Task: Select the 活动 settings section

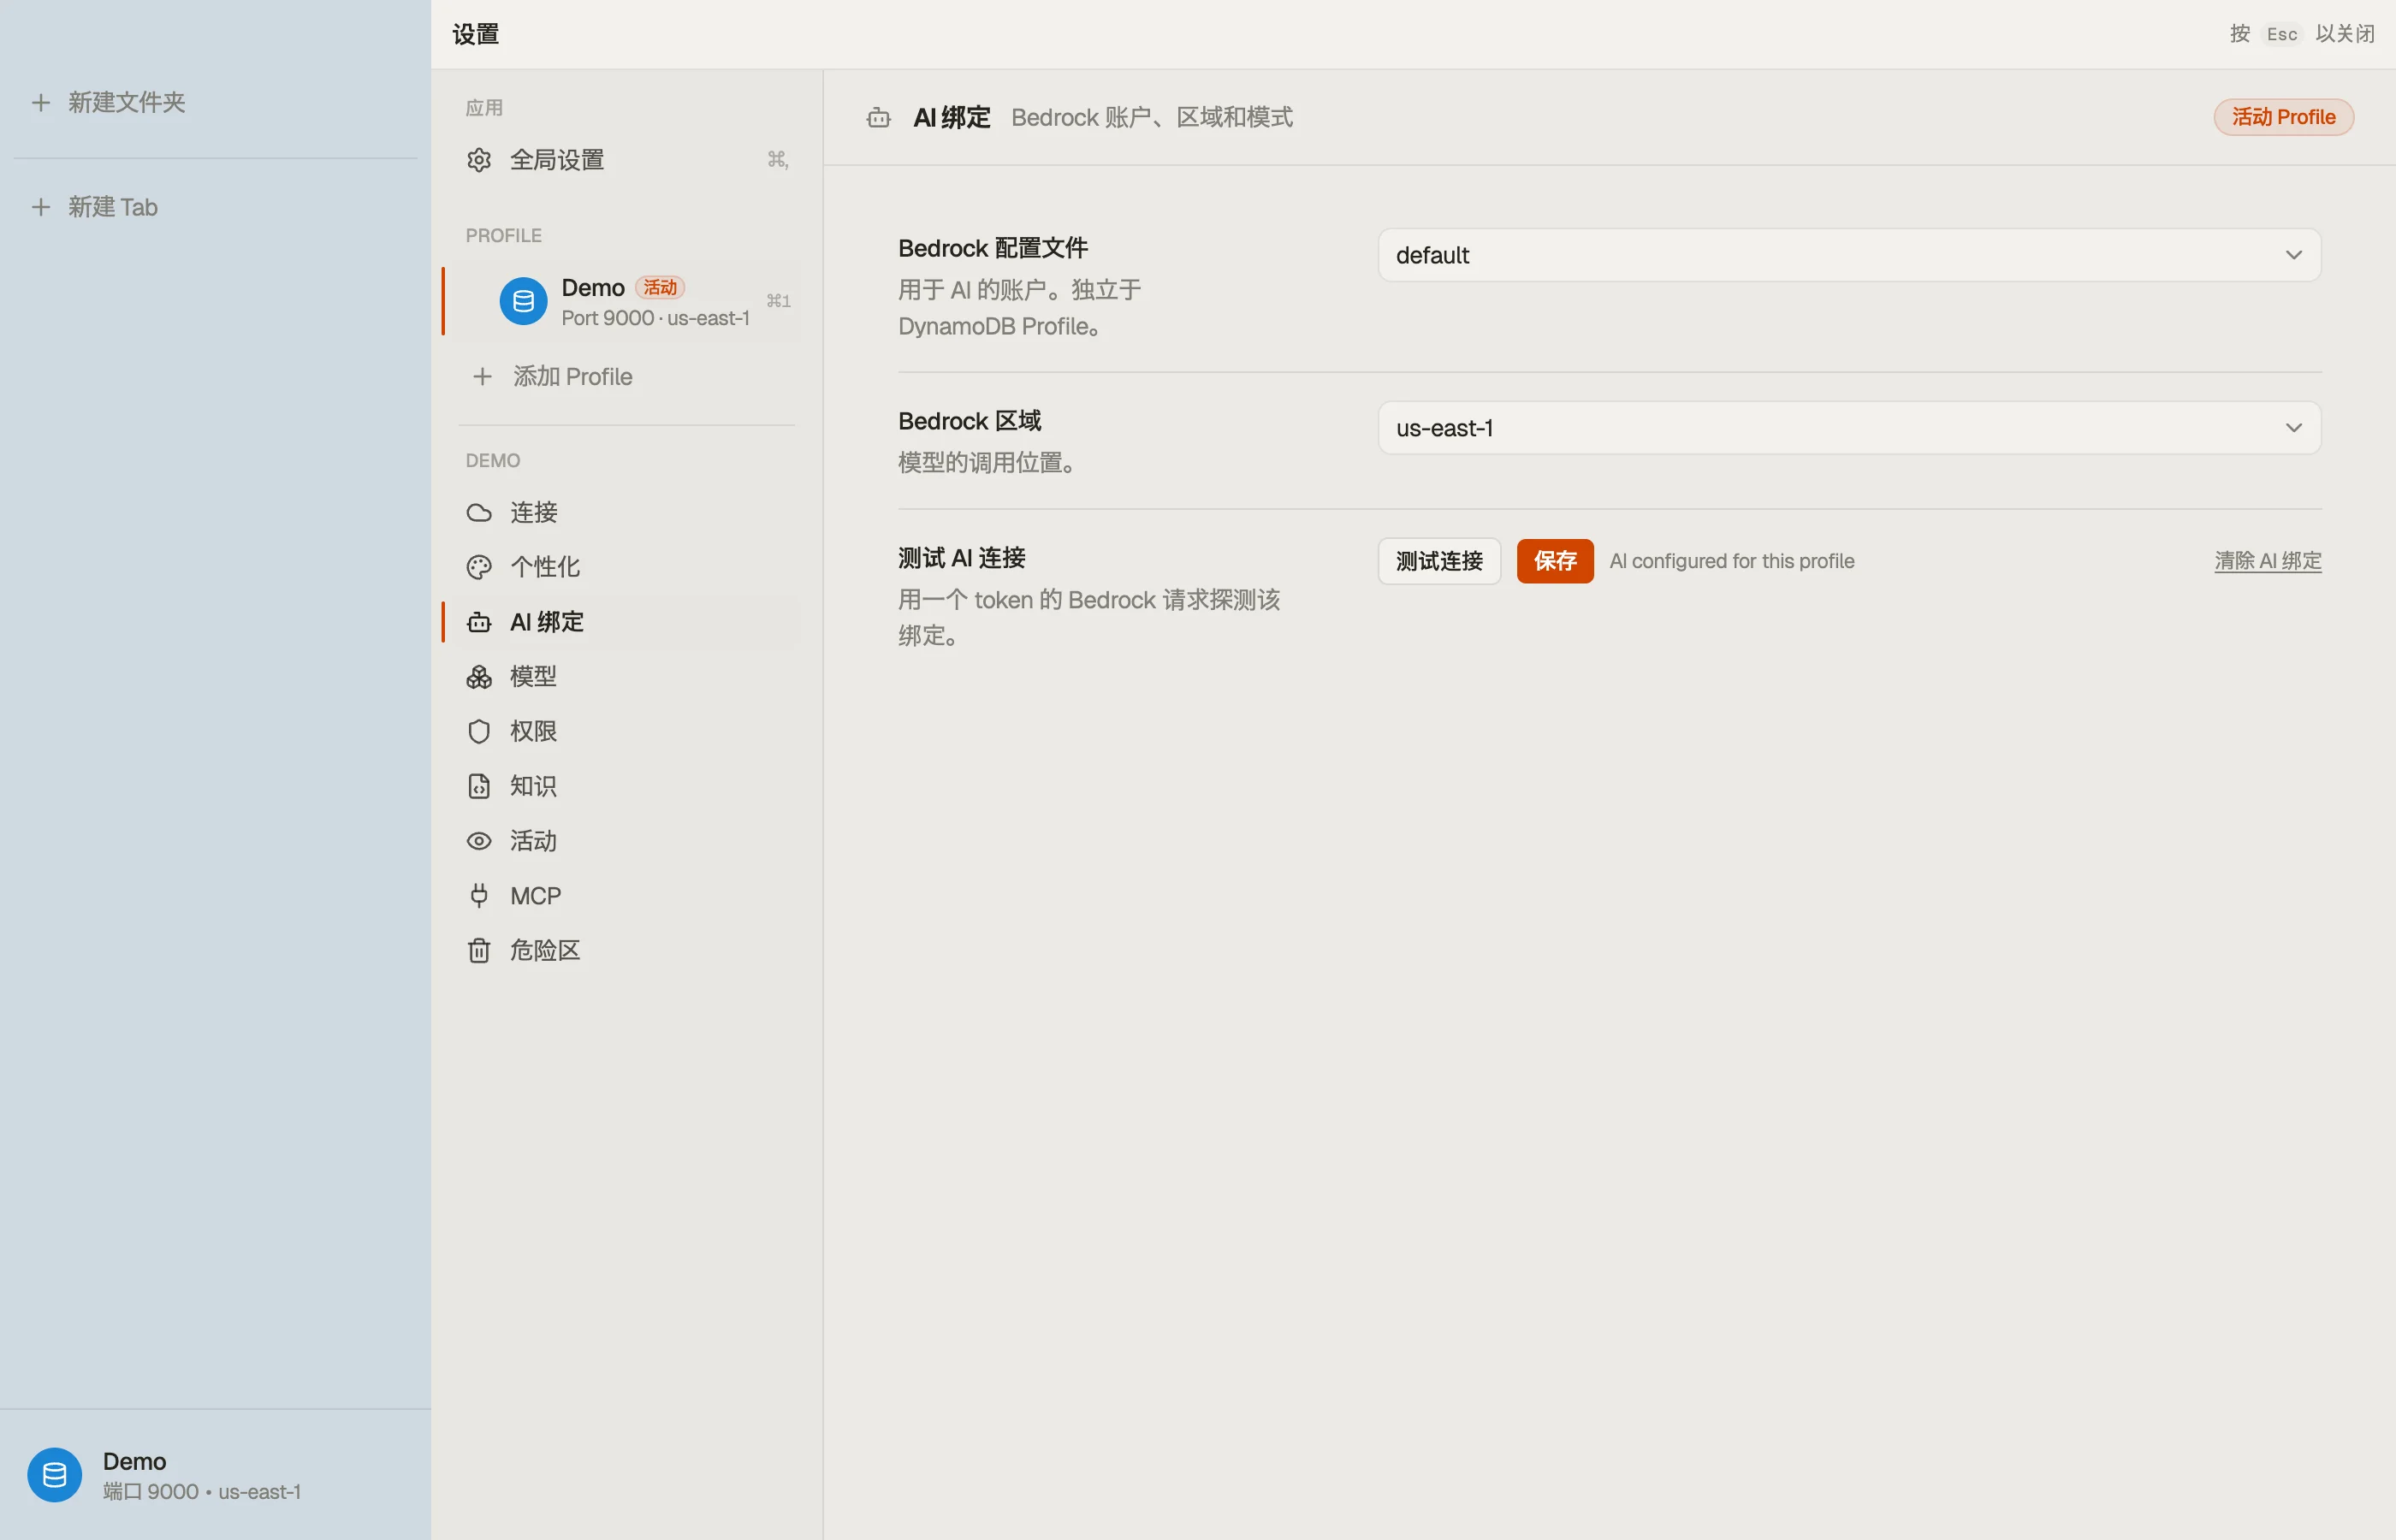Action: click(x=627, y=841)
